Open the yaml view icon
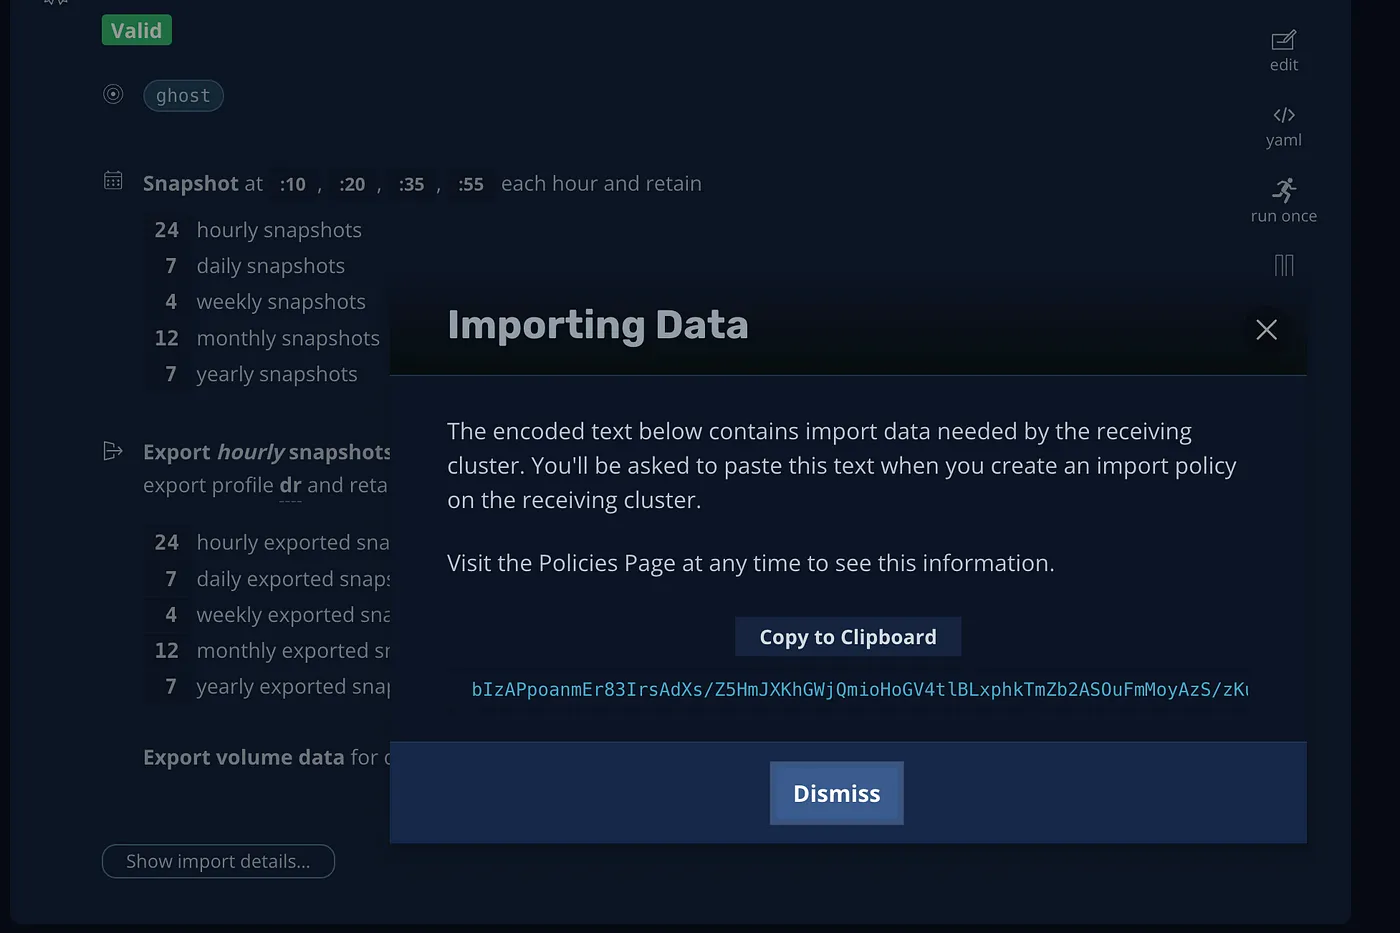This screenshot has width=1400, height=933. 1283,116
